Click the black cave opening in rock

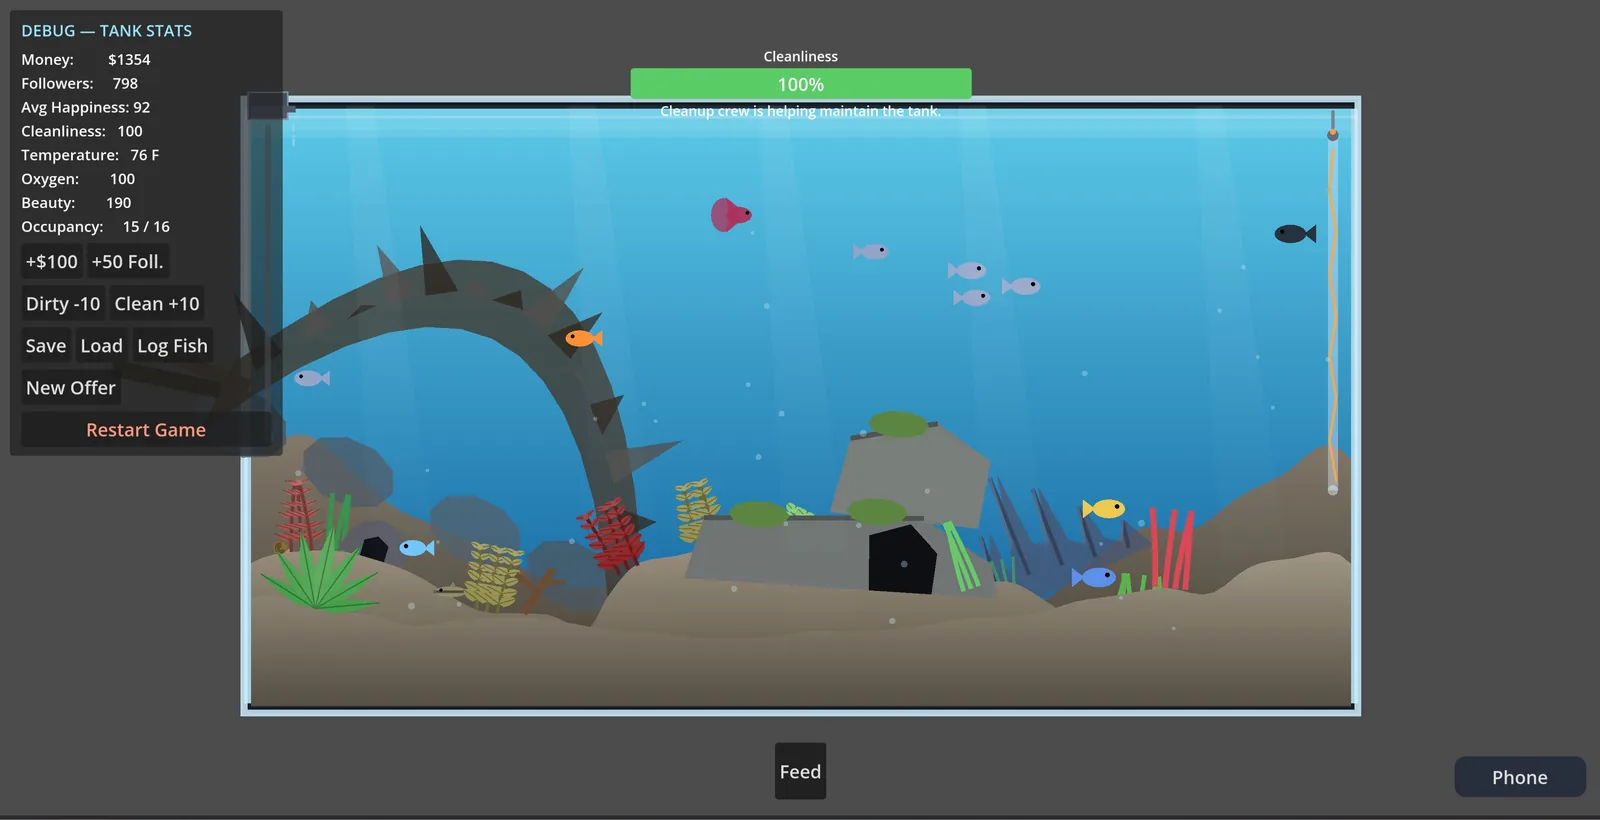[x=901, y=559]
